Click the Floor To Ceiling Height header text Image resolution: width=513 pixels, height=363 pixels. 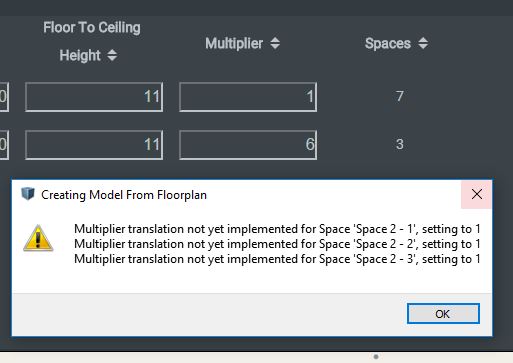point(92,41)
